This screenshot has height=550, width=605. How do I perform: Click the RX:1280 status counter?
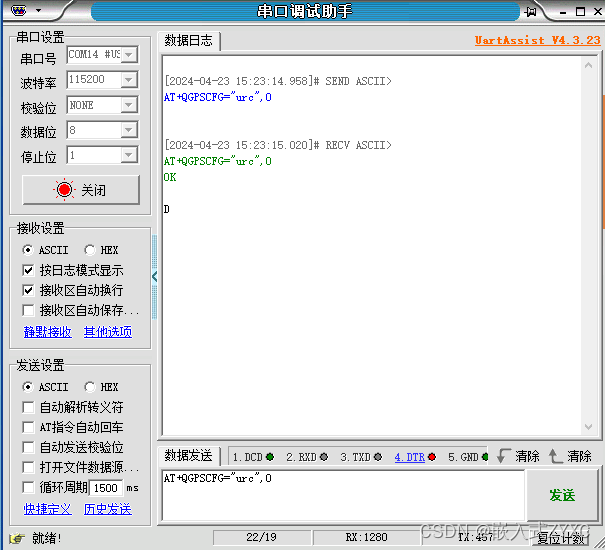tap(366, 537)
